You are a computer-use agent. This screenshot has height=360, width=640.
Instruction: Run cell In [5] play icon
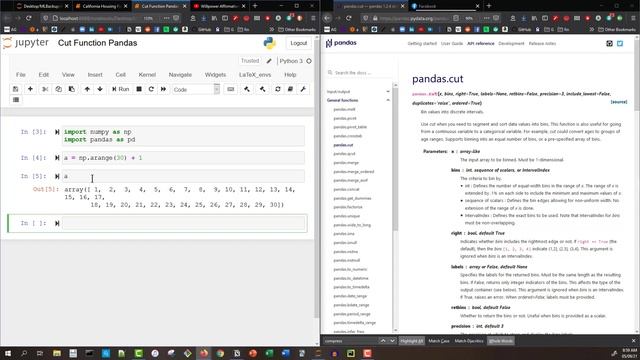coord(57,176)
